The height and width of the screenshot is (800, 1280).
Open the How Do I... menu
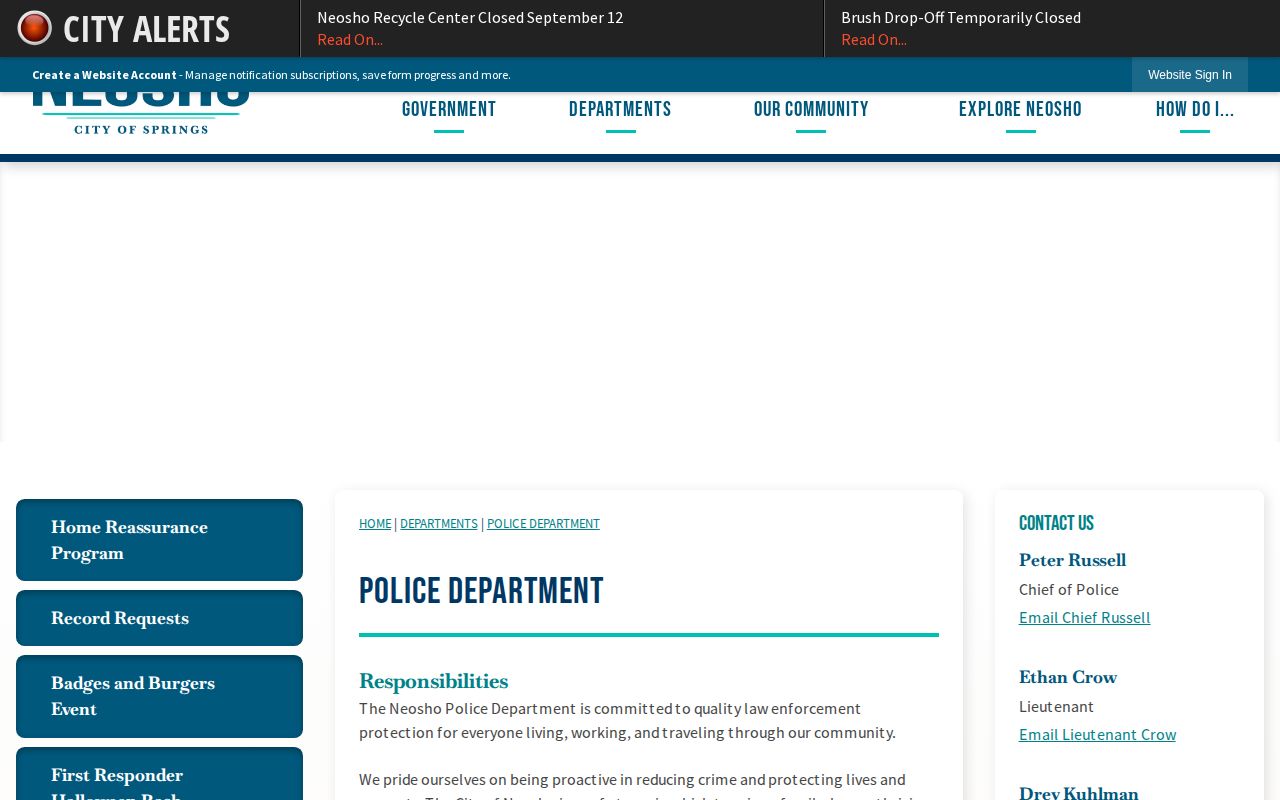point(1195,109)
